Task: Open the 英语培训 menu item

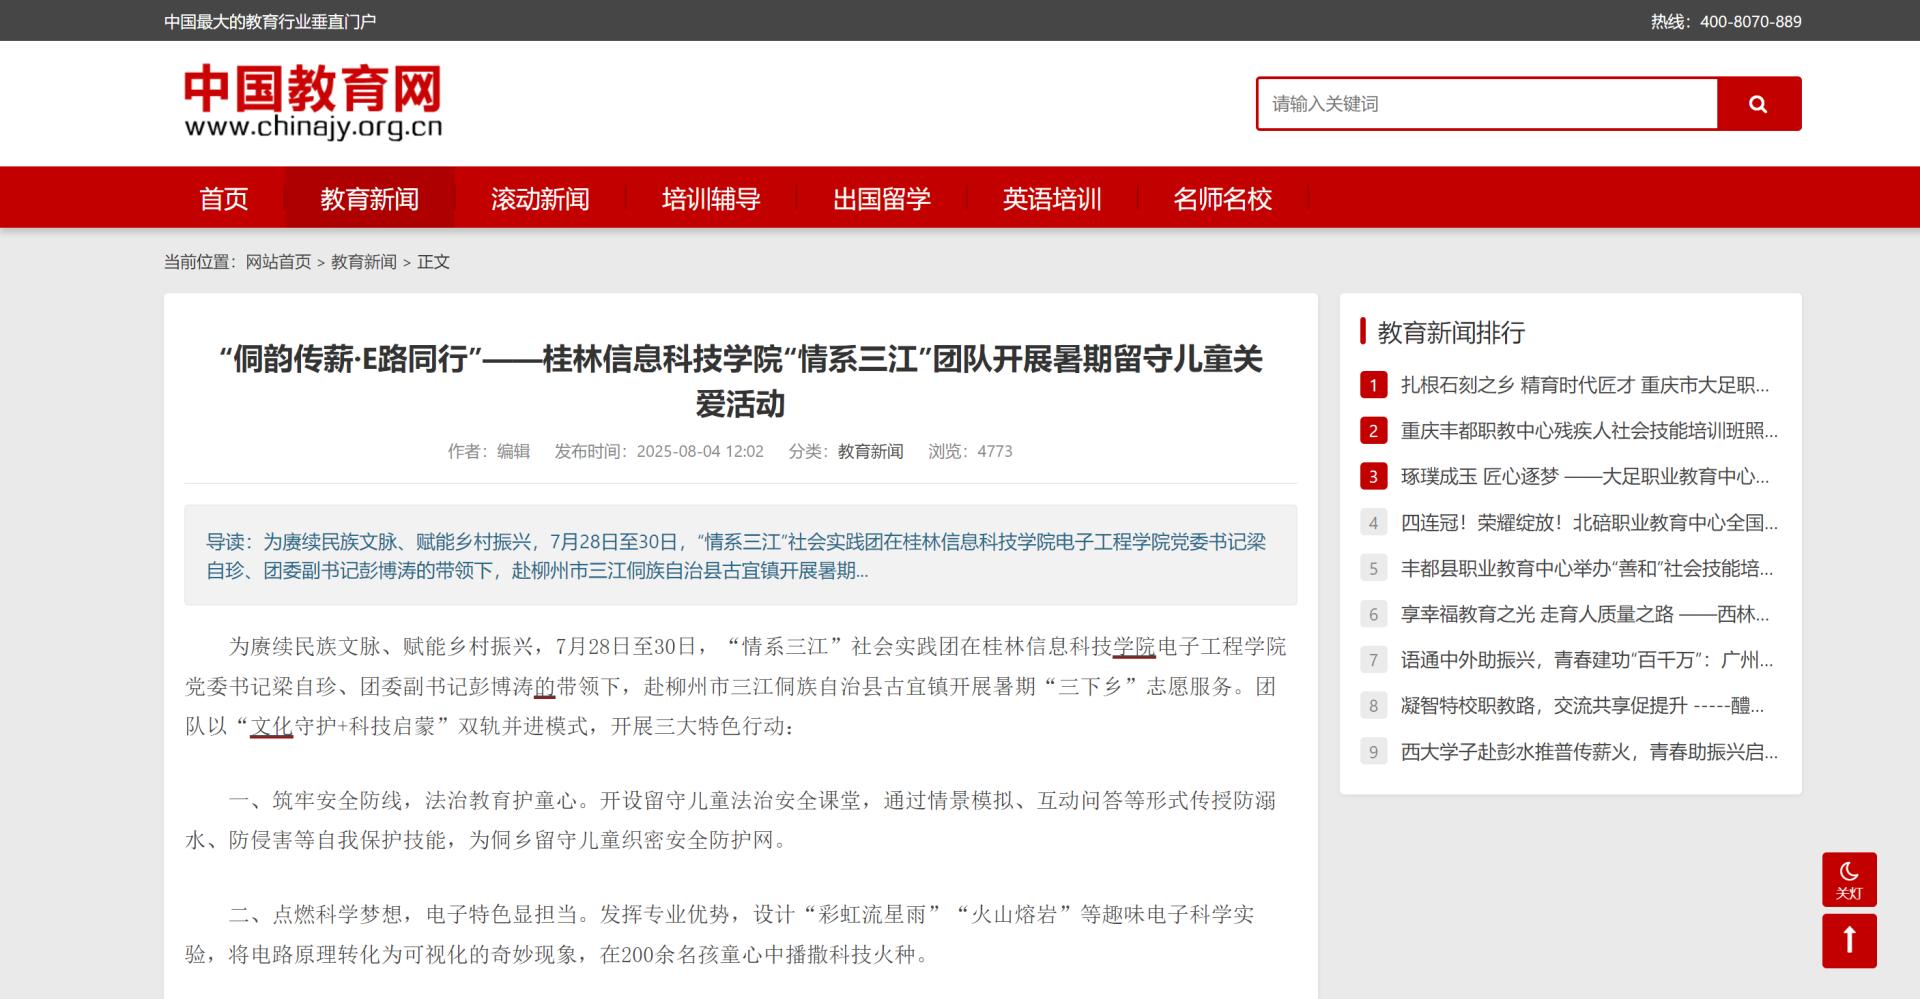Action: (x=1052, y=199)
